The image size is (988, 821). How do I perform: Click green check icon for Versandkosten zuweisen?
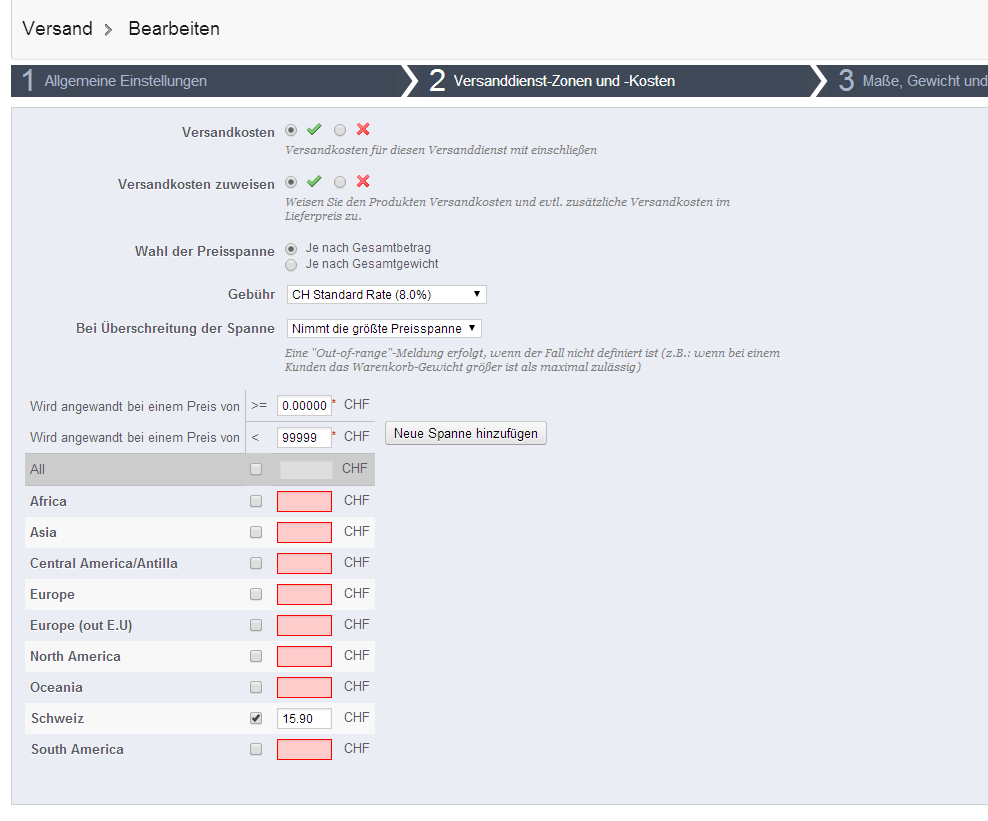click(x=314, y=182)
